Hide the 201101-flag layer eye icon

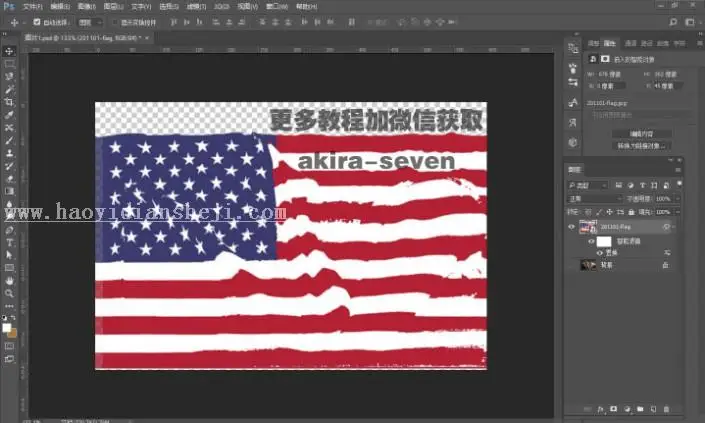coord(571,227)
